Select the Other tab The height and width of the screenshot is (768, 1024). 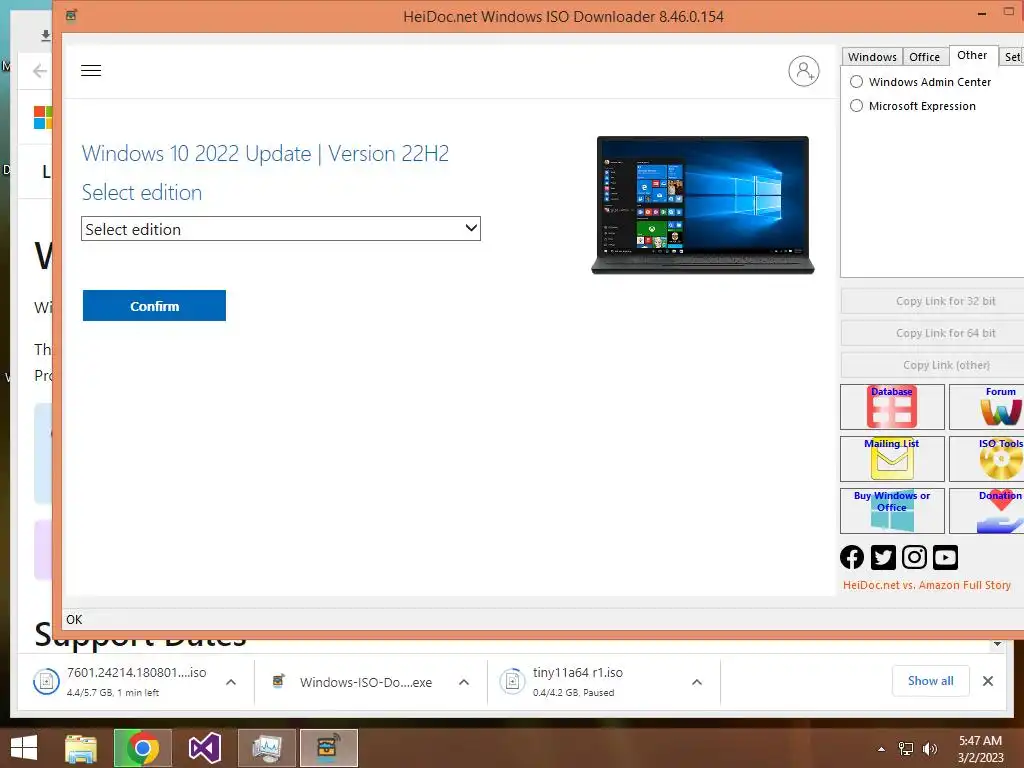tap(972, 56)
